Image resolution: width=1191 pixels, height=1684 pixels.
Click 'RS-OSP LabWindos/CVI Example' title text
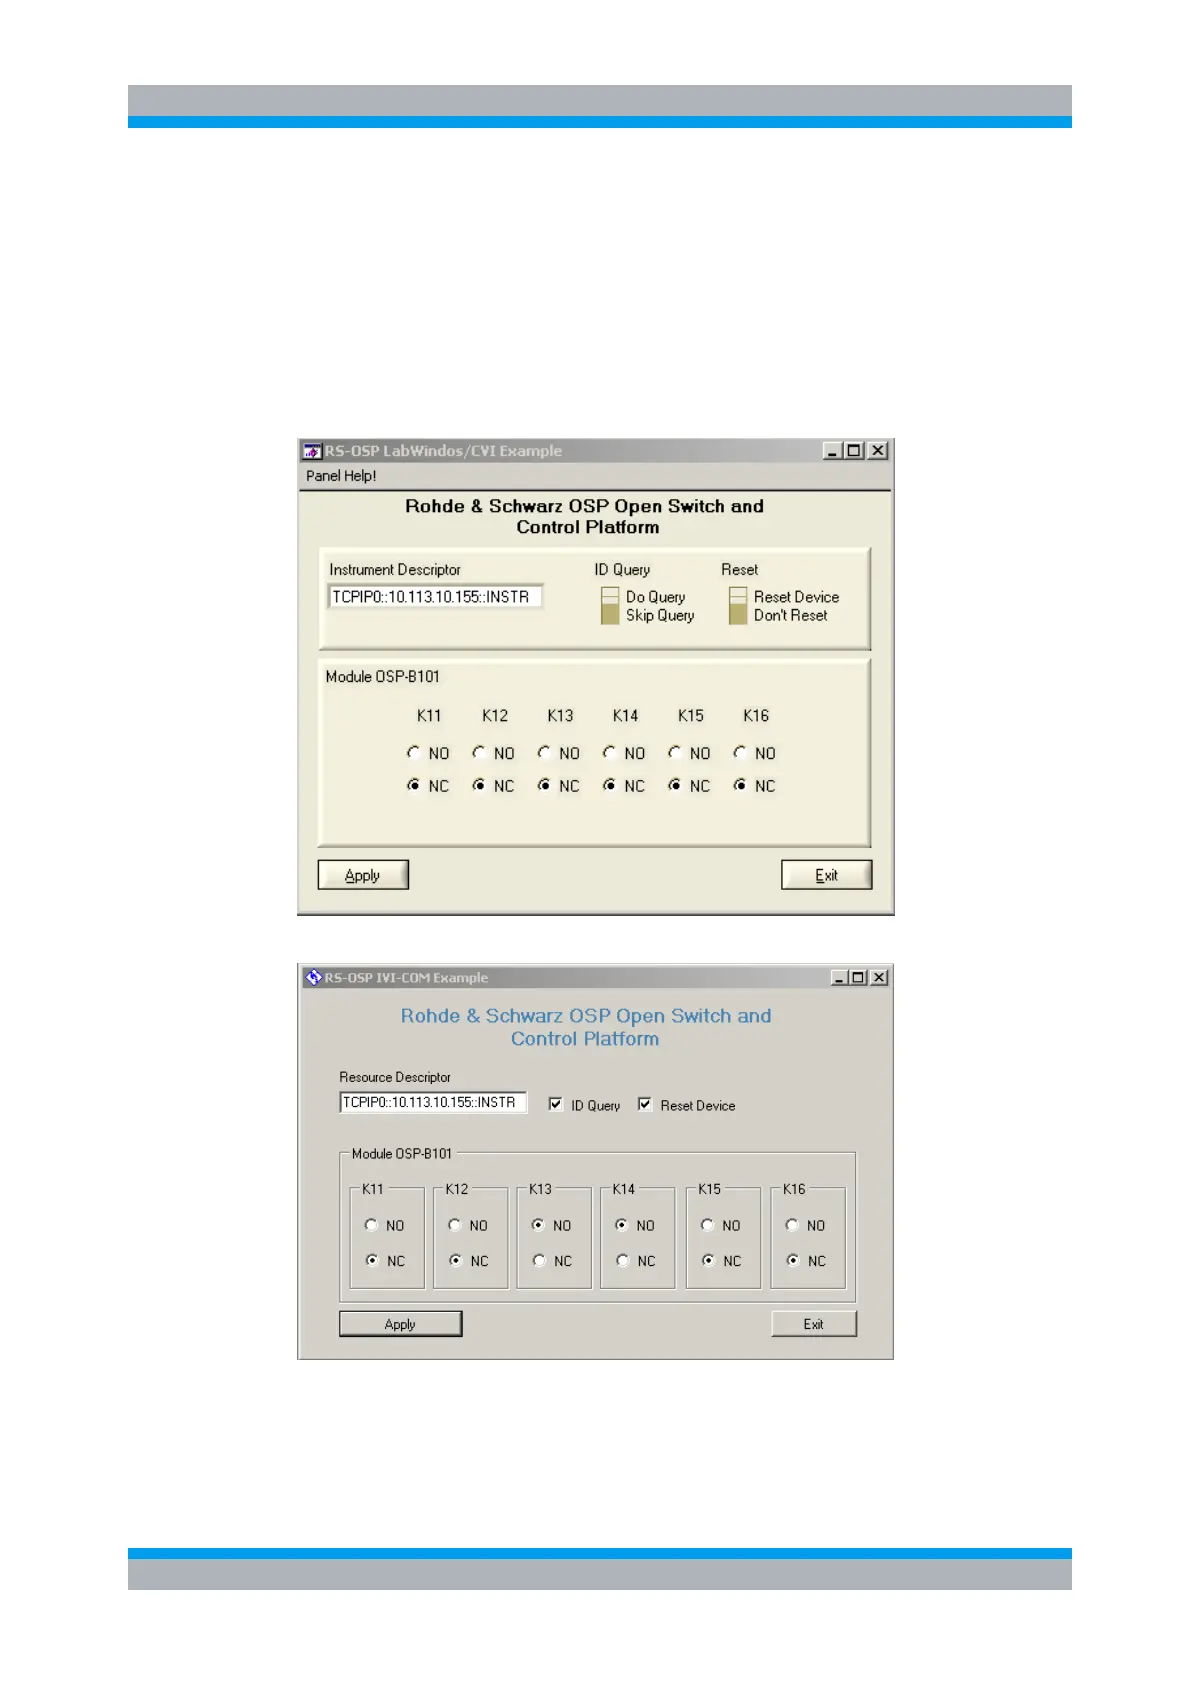[x=443, y=451]
